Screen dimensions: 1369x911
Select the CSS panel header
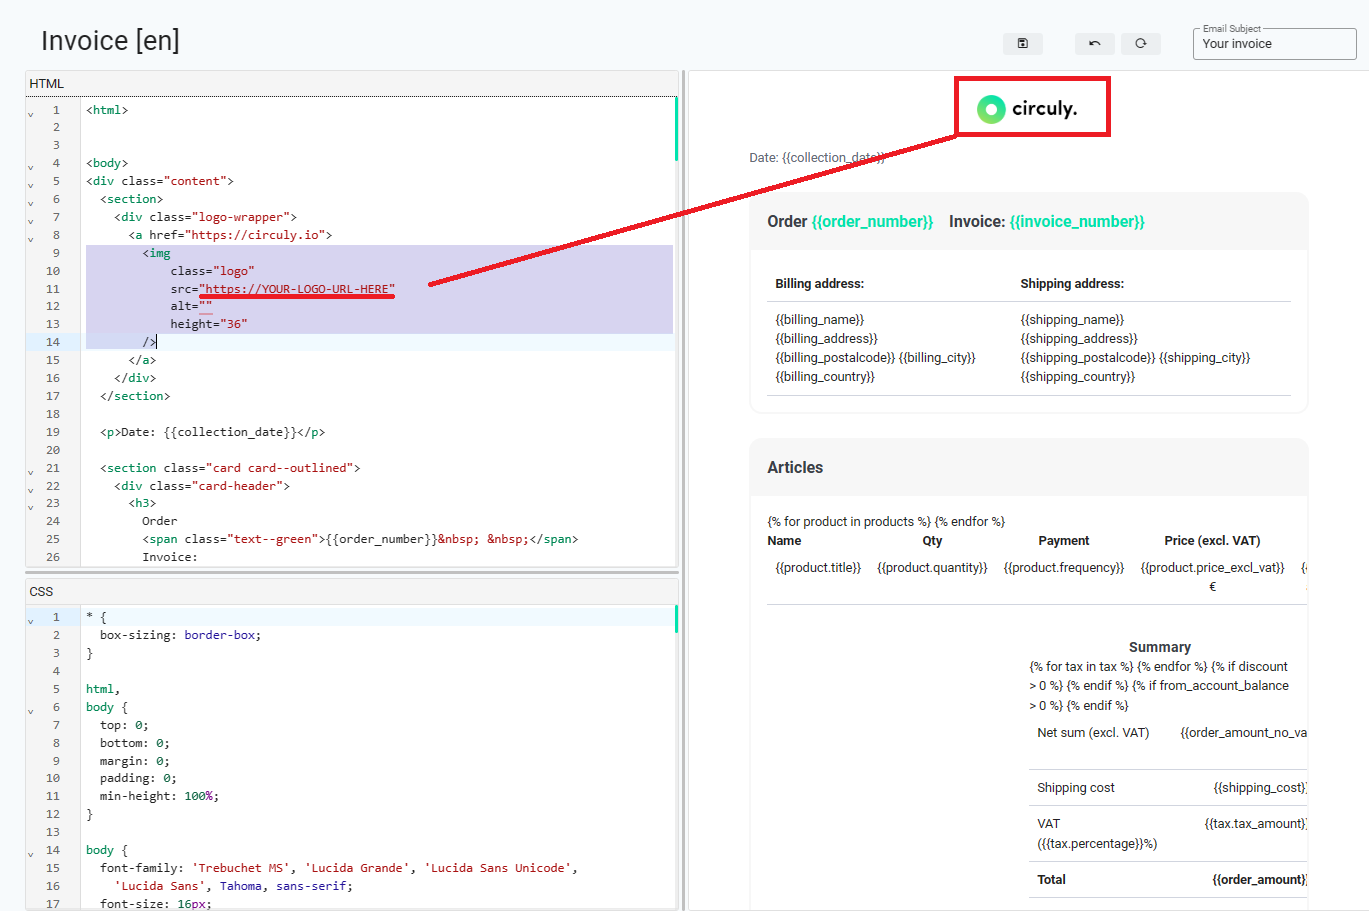point(41,591)
